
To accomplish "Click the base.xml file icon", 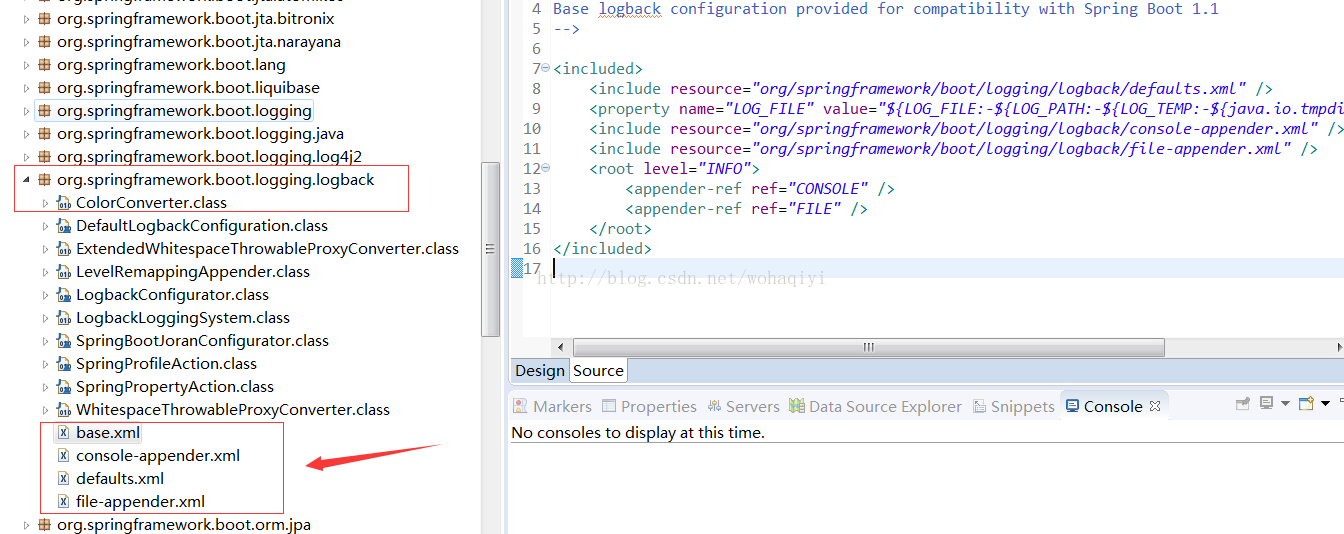I will point(64,433).
